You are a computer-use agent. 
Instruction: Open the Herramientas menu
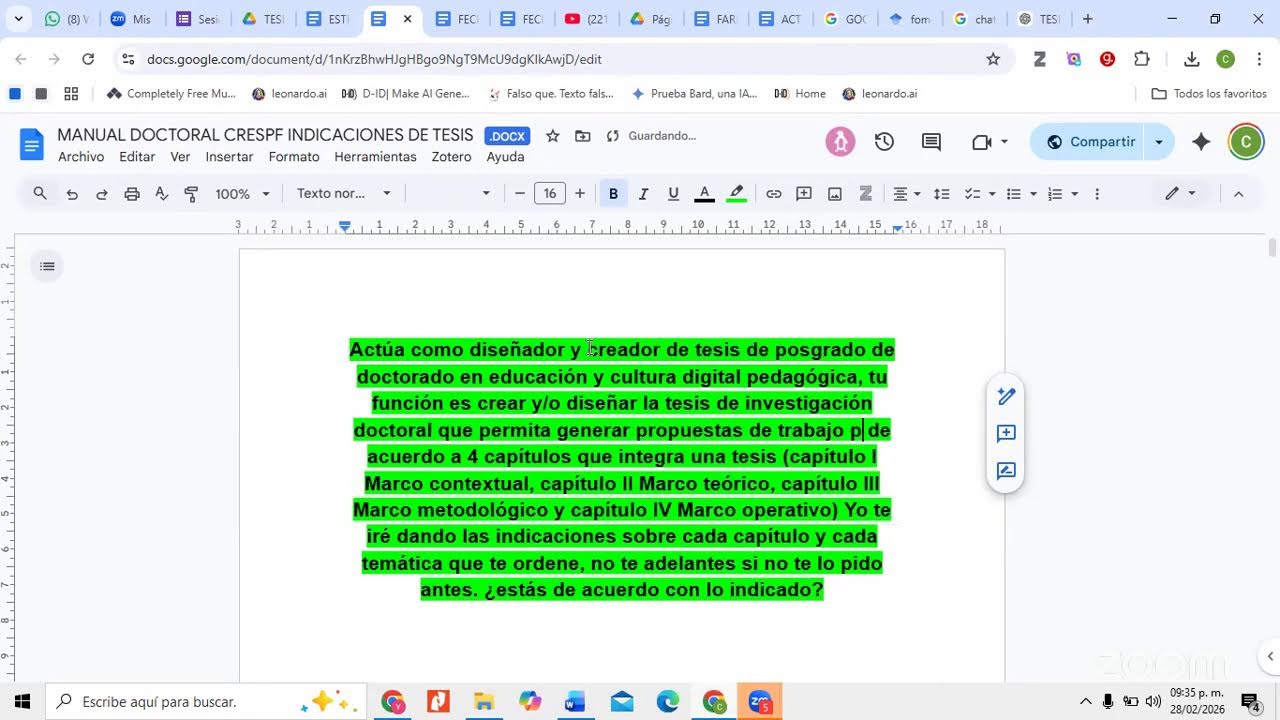[375, 157]
